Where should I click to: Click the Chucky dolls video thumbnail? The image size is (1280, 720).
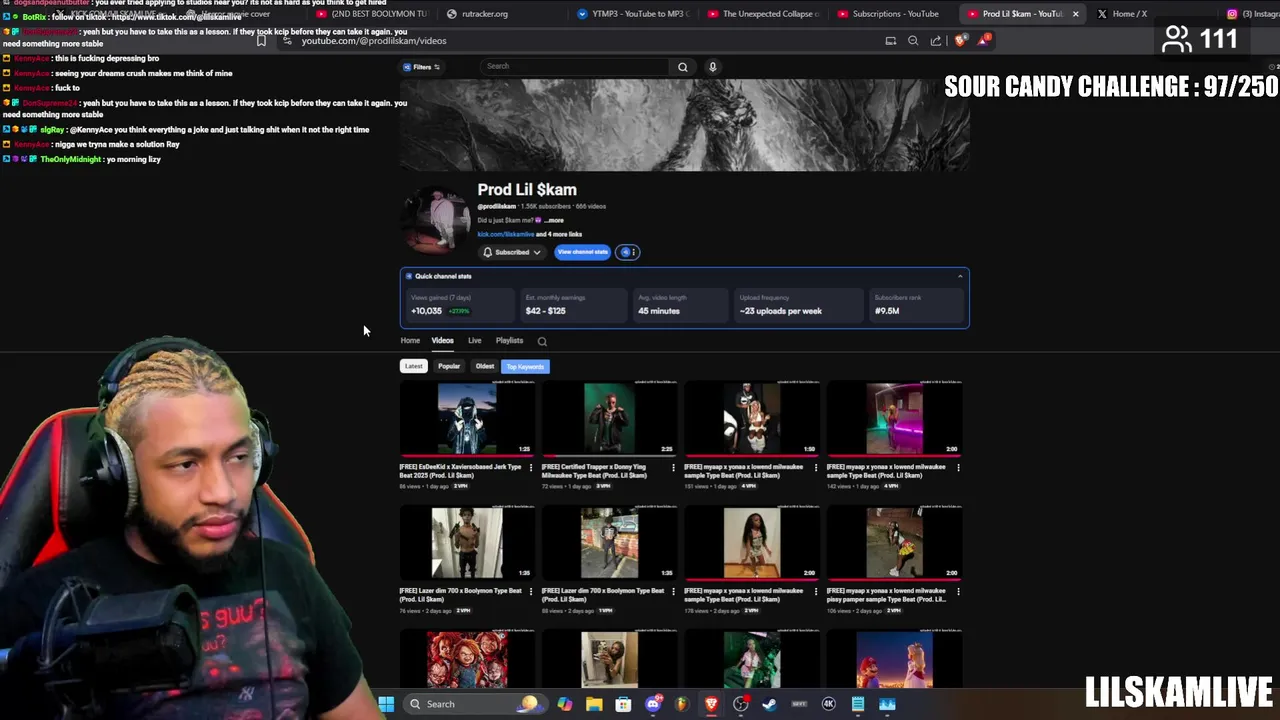(x=467, y=659)
